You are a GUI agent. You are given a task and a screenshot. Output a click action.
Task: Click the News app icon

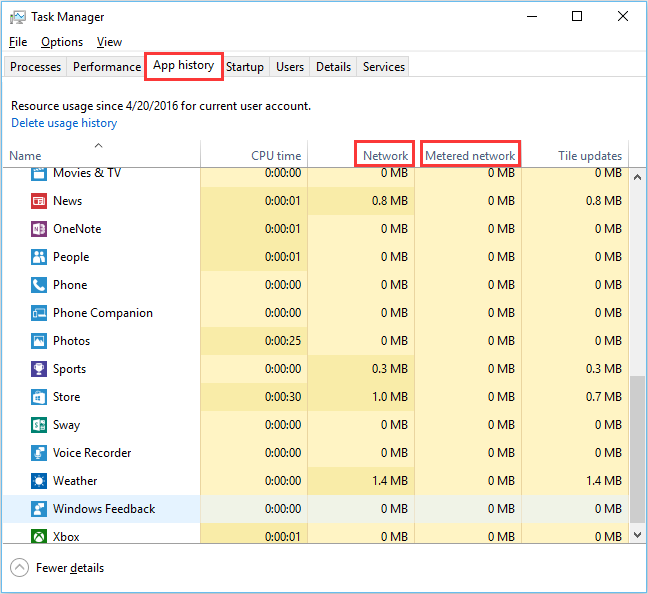39,201
